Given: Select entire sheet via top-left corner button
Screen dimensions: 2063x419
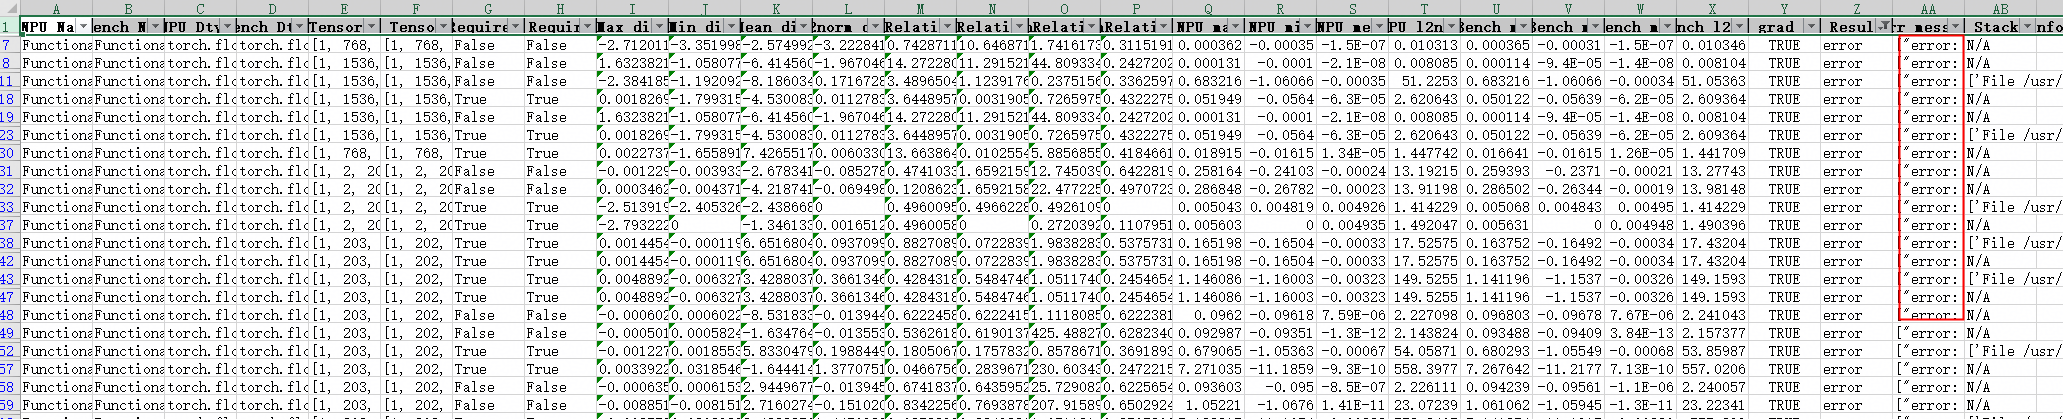Looking at the screenshot, I should pos(10,8).
